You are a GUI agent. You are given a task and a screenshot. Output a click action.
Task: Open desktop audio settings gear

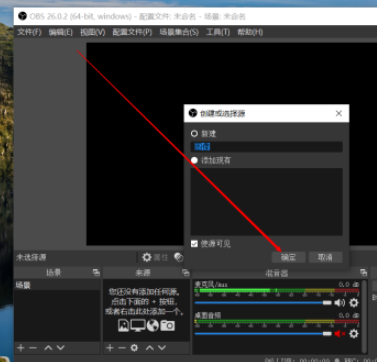coord(354,333)
